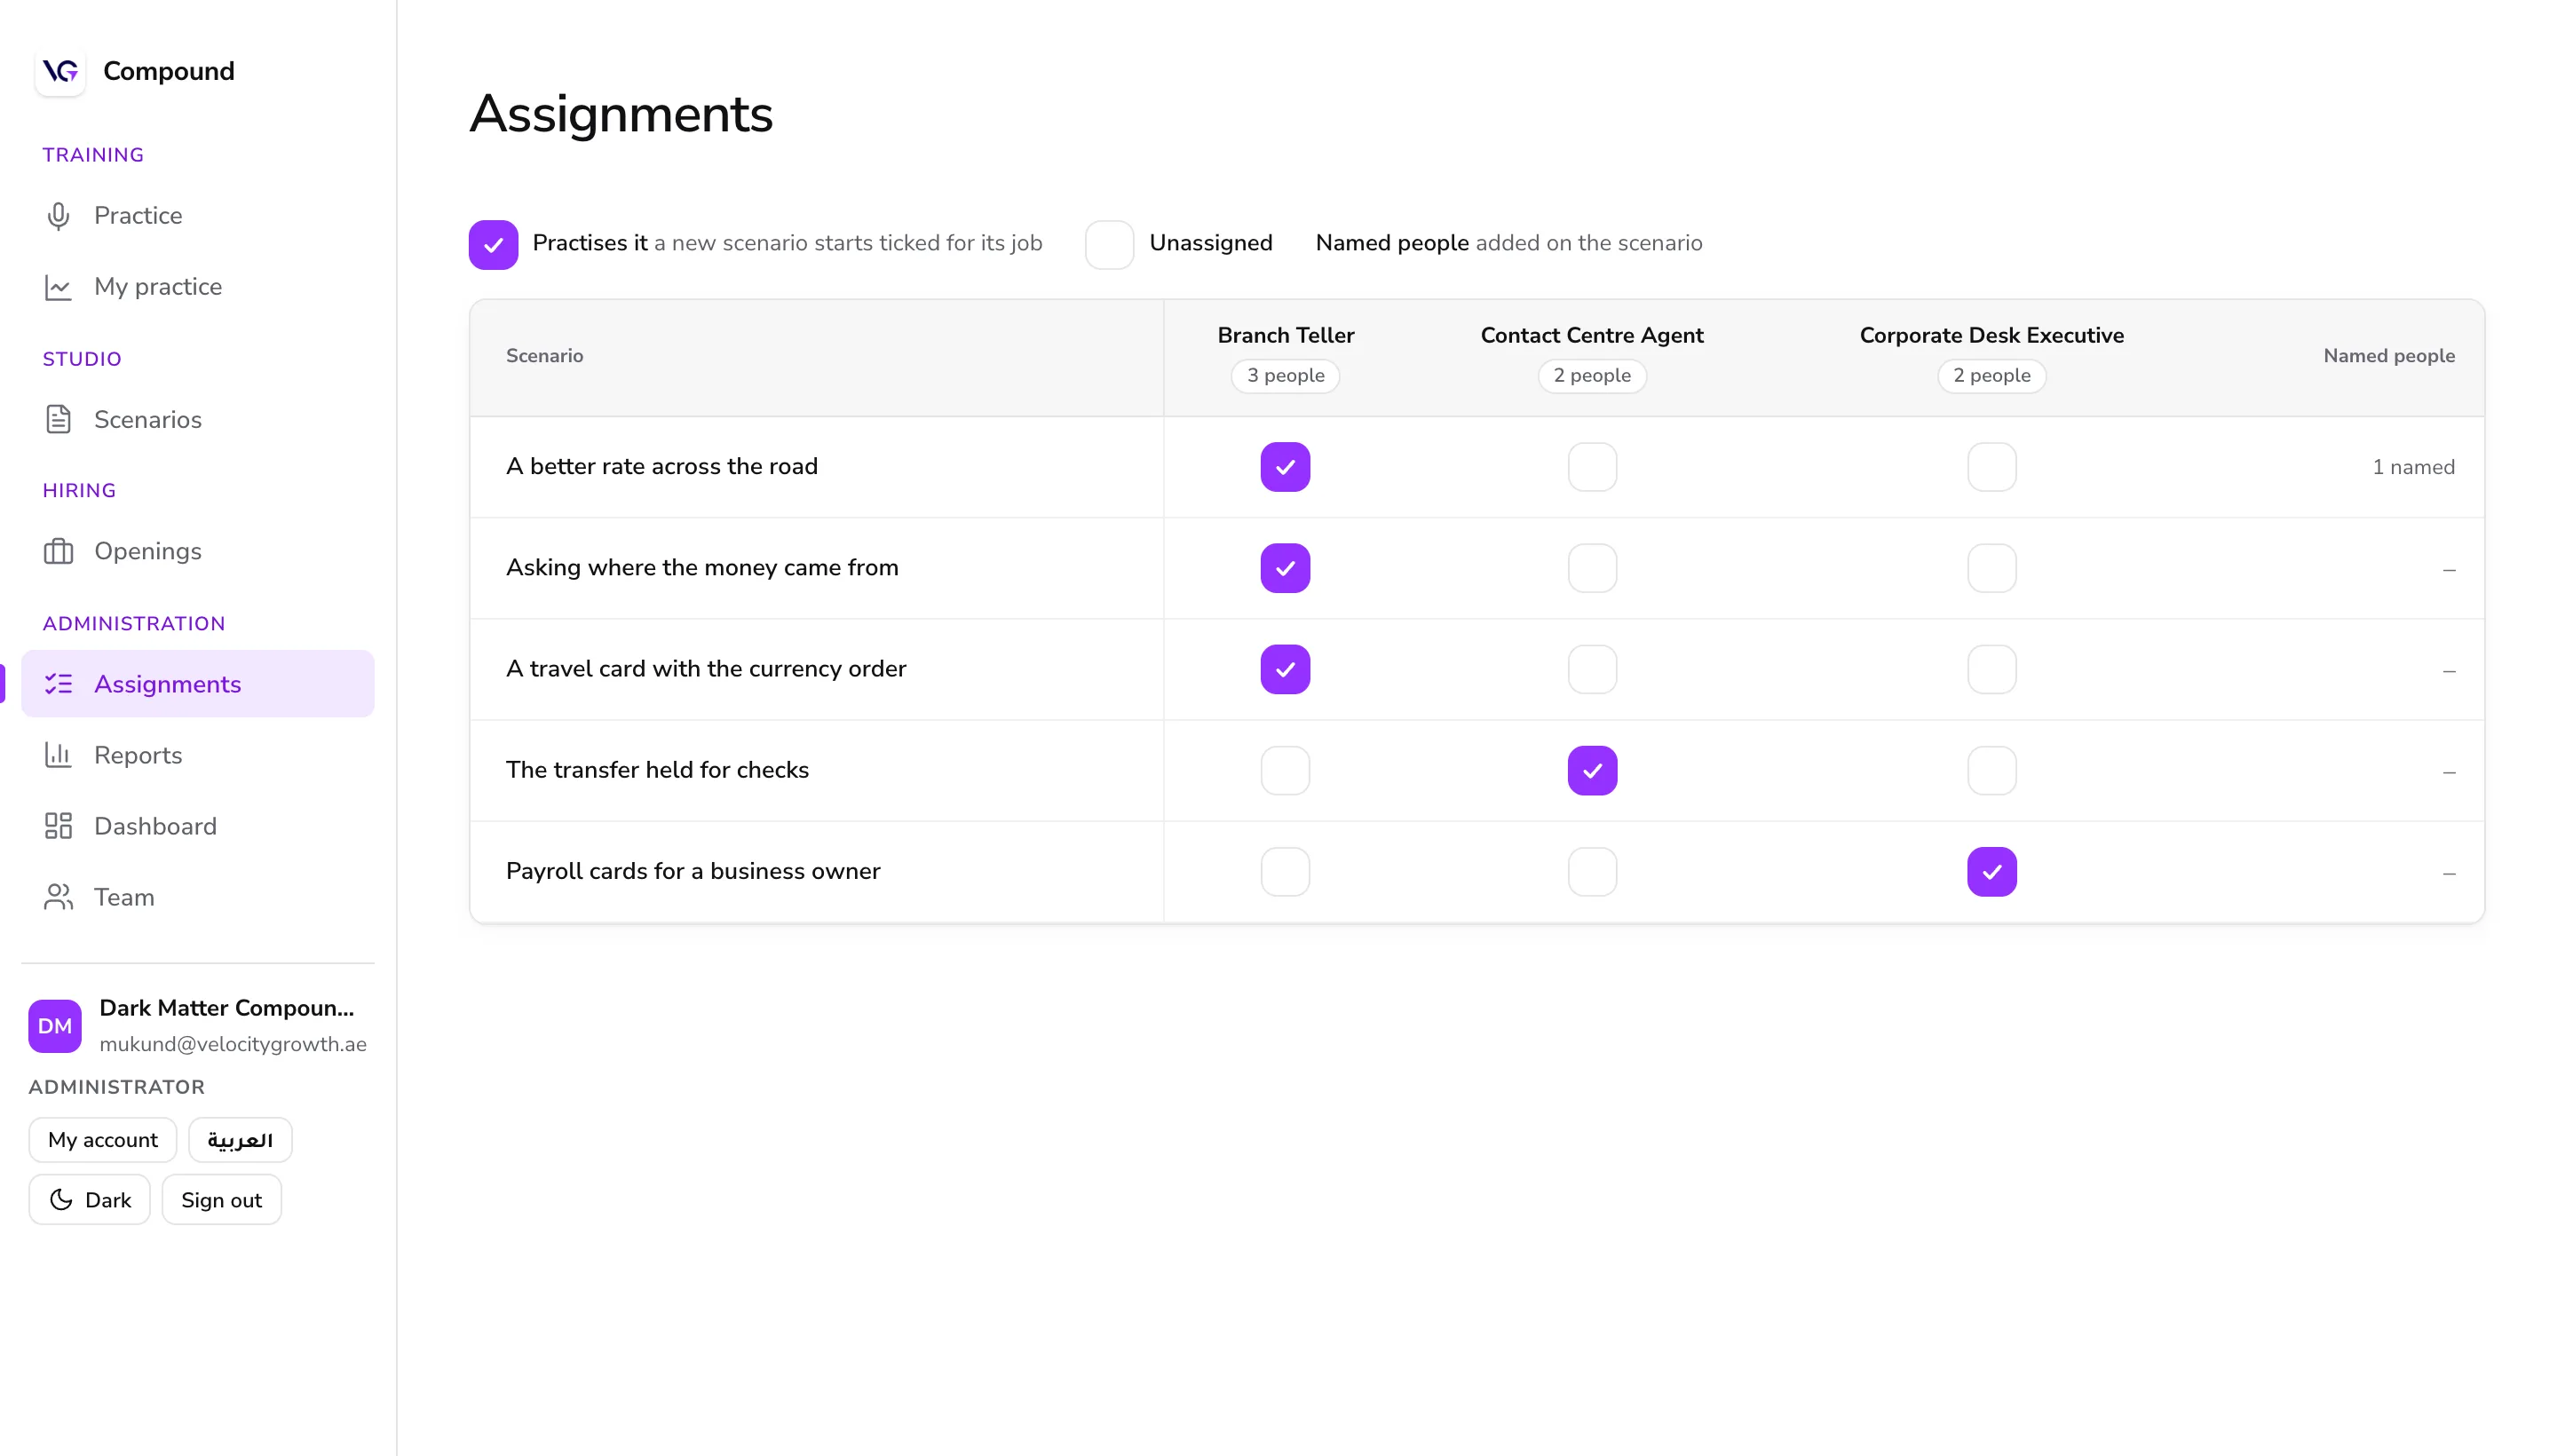This screenshot has width=2557, height=1456.
Task: Click 'Payroll cards for a business owner' scenario
Action: coord(693,871)
